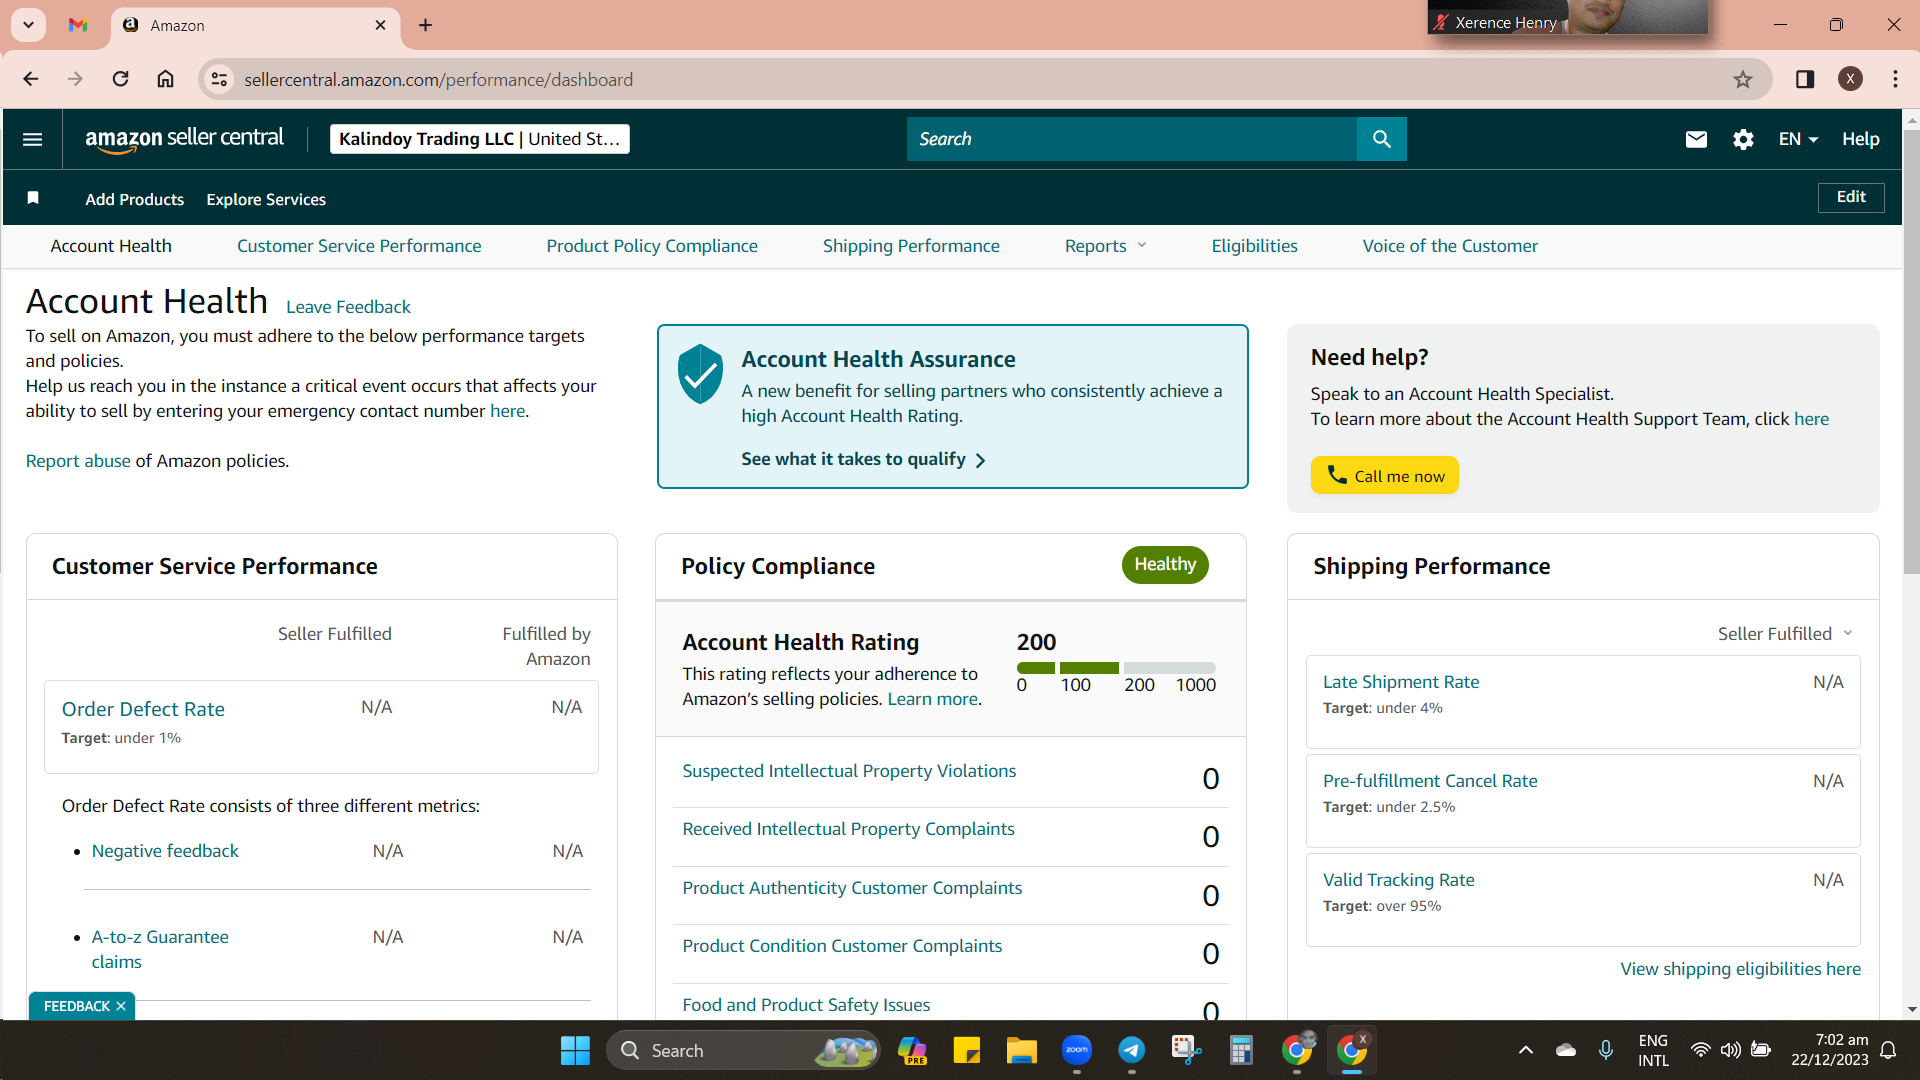Expand the tab search chevron in Chrome

[x=29, y=25]
